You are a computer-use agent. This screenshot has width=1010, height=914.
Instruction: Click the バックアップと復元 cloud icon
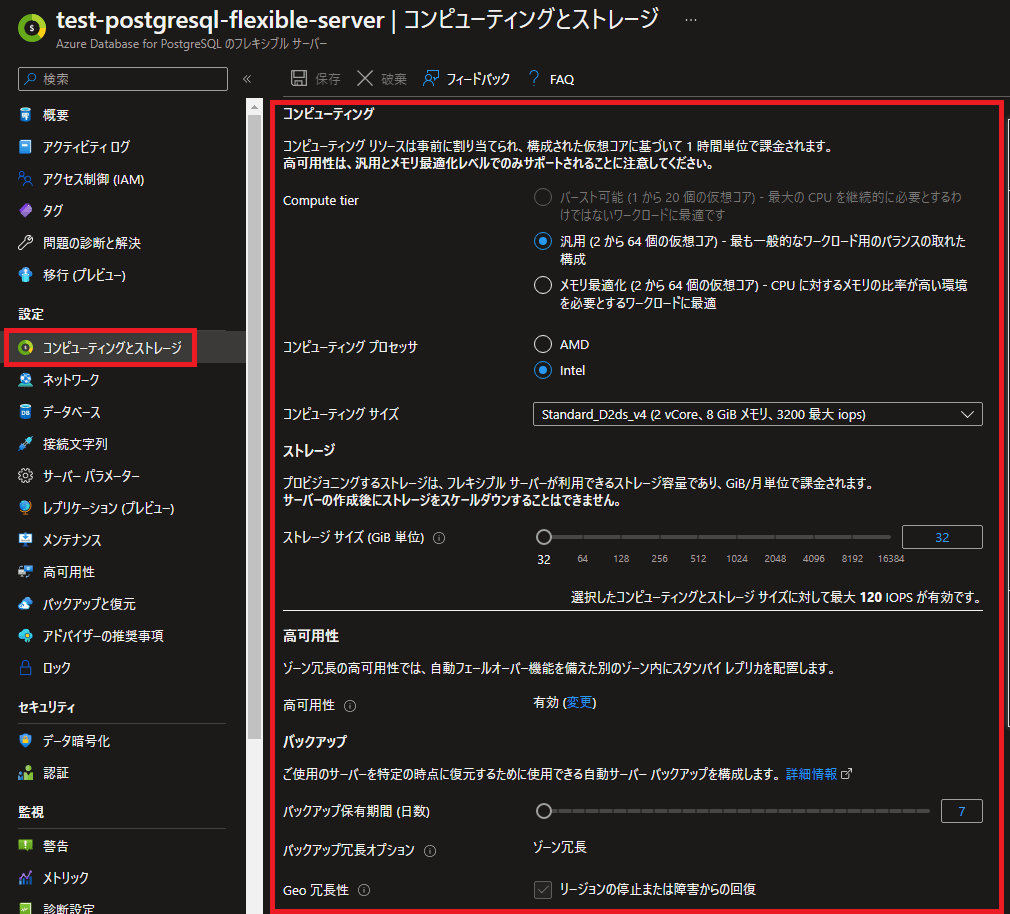pos(25,604)
